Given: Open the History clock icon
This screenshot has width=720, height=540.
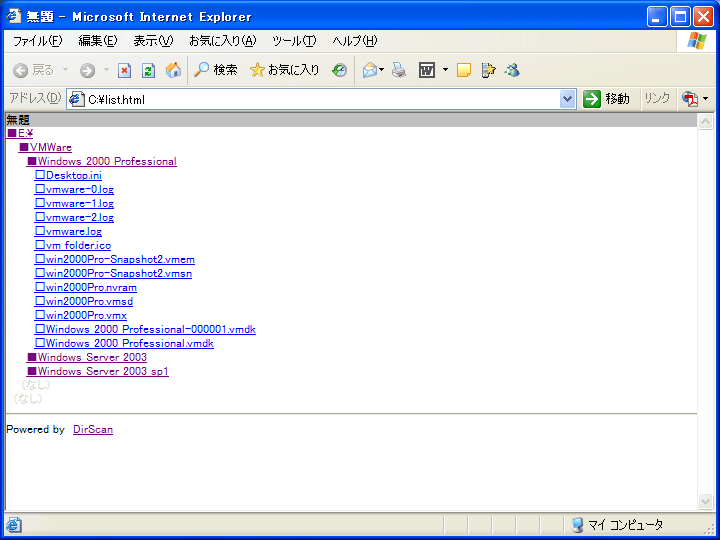Looking at the screenshot, I should [339, 70].
